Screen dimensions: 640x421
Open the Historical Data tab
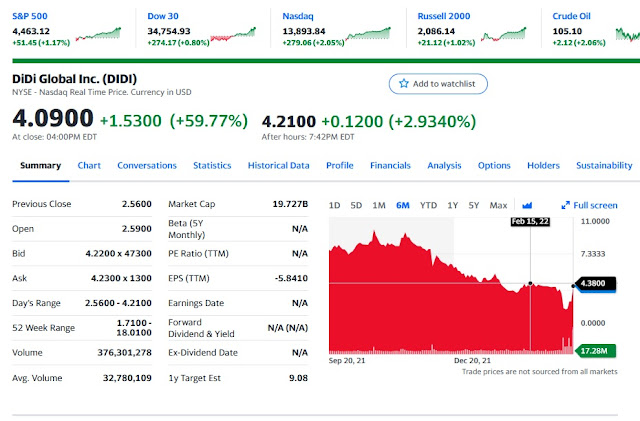(x=279, y=165)
